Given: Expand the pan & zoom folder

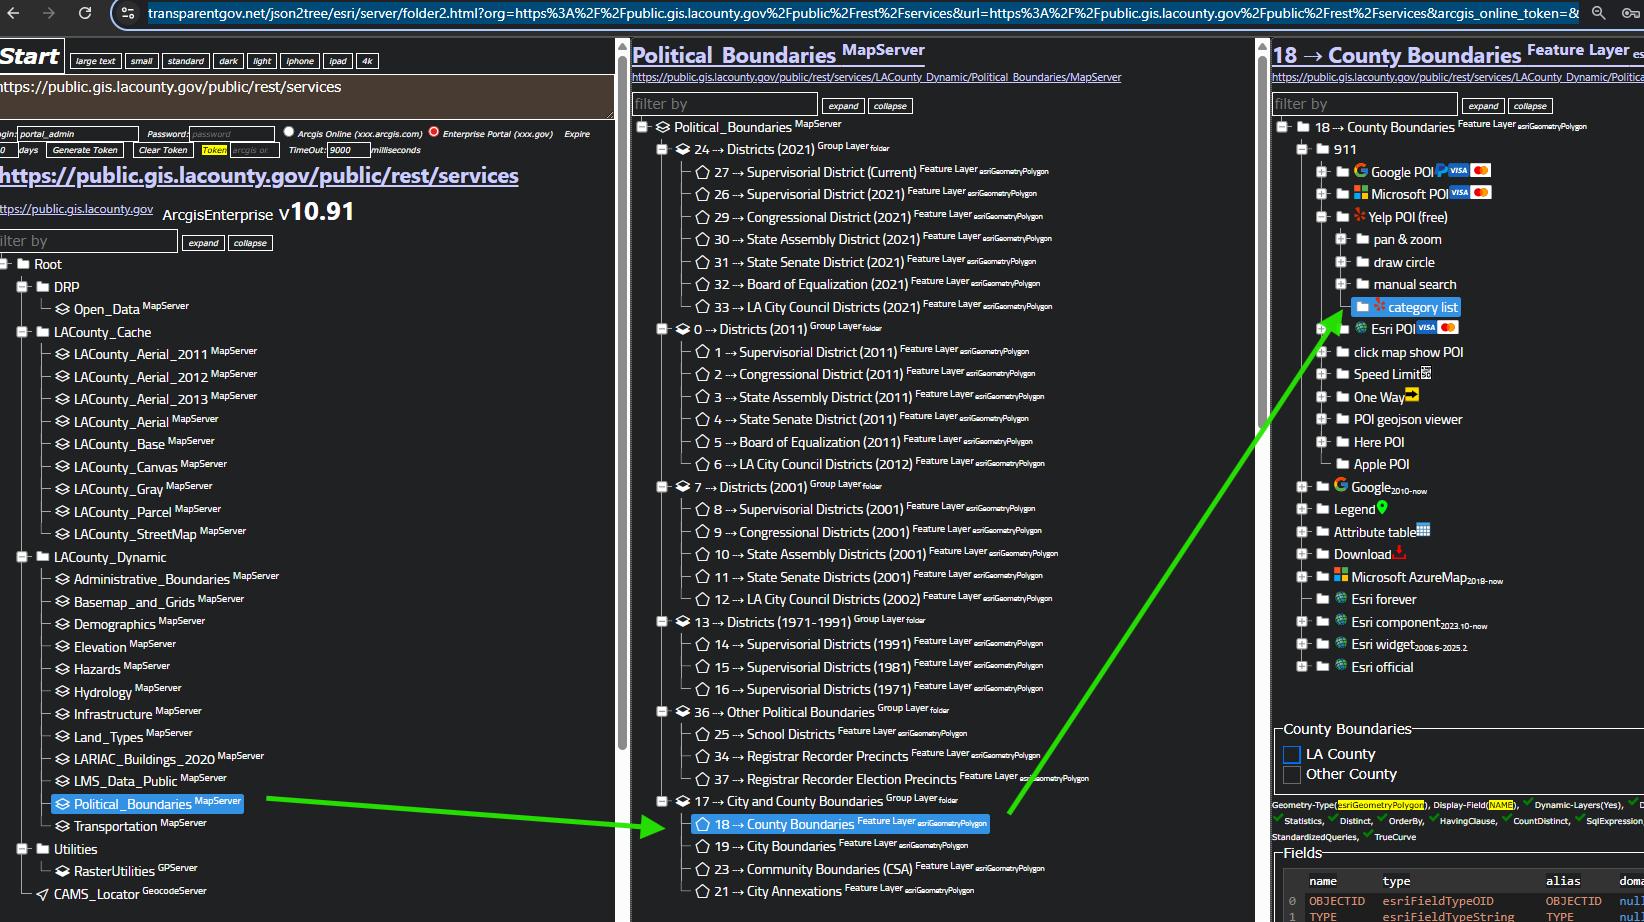Looking at the screenshot, I should pyautogui.click(x=1341, y=239).
